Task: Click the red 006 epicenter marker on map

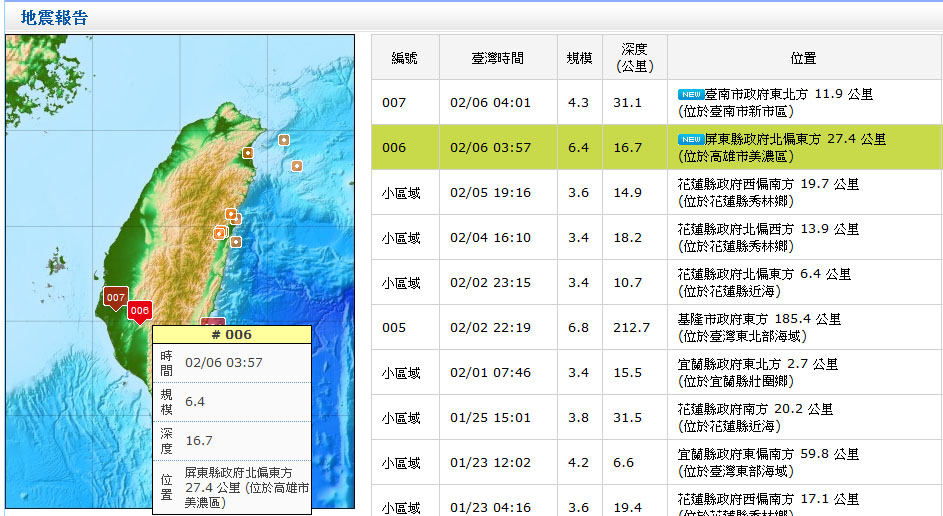Action: (x=139, y=311)
